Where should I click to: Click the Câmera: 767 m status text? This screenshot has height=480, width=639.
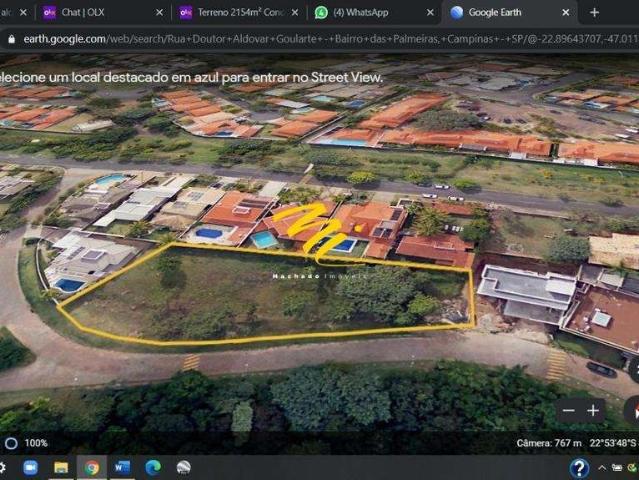[549, 443]
